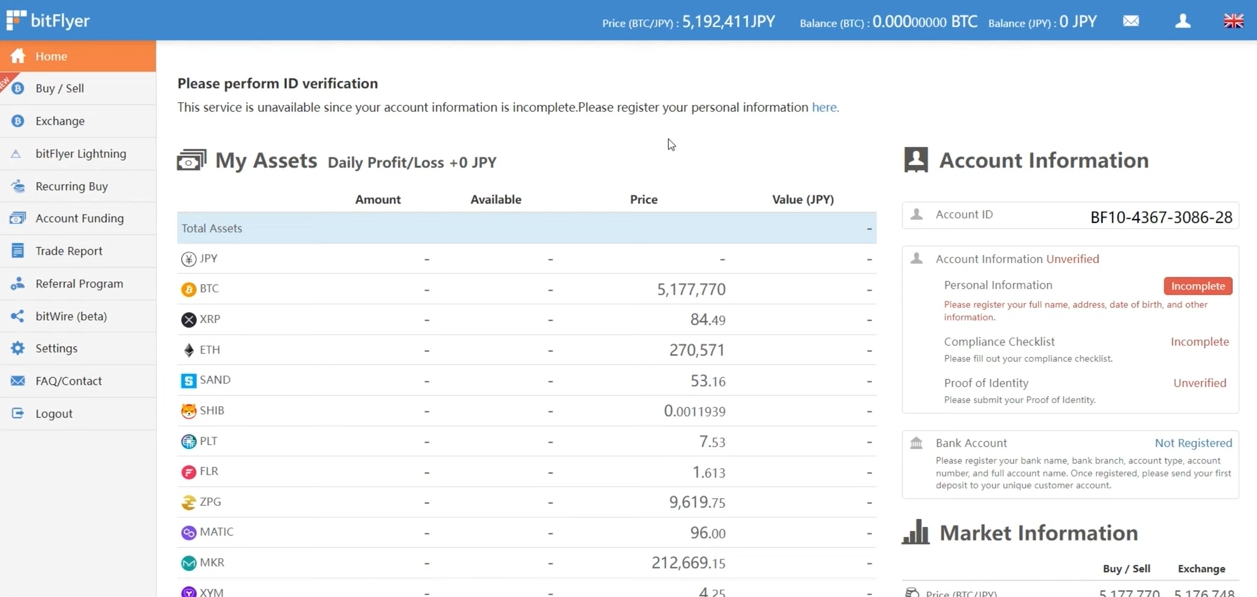
Task: Click Bank Account Not Registered link
Action: [1193, 443]
